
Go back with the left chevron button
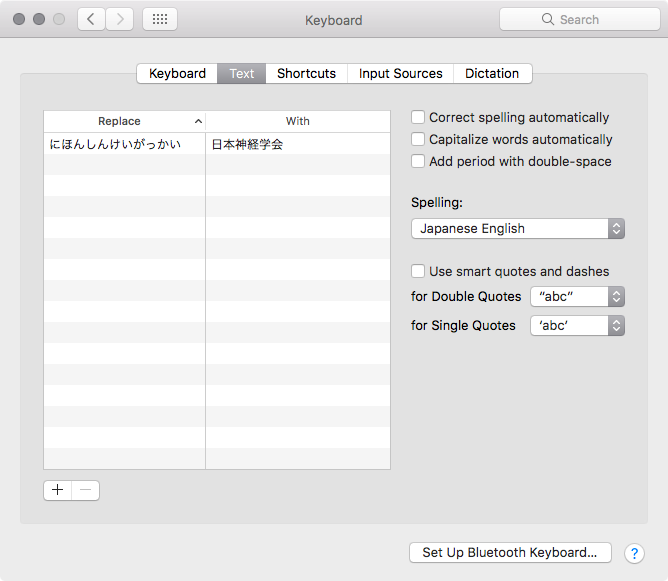(x=91, y=19)
